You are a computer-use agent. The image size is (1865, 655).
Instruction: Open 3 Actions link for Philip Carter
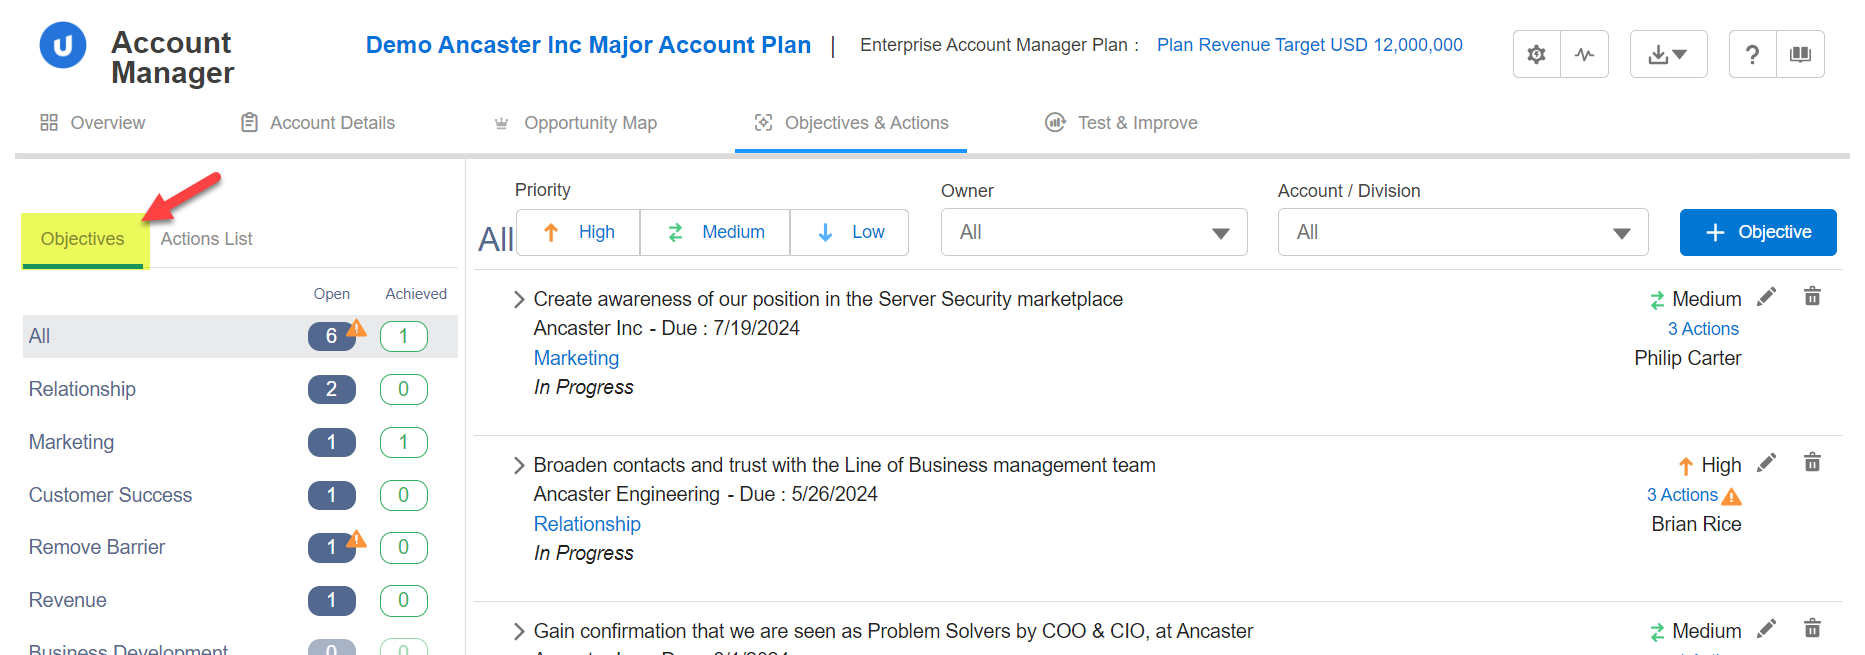pyautogui.click(x=1703, y=329)
